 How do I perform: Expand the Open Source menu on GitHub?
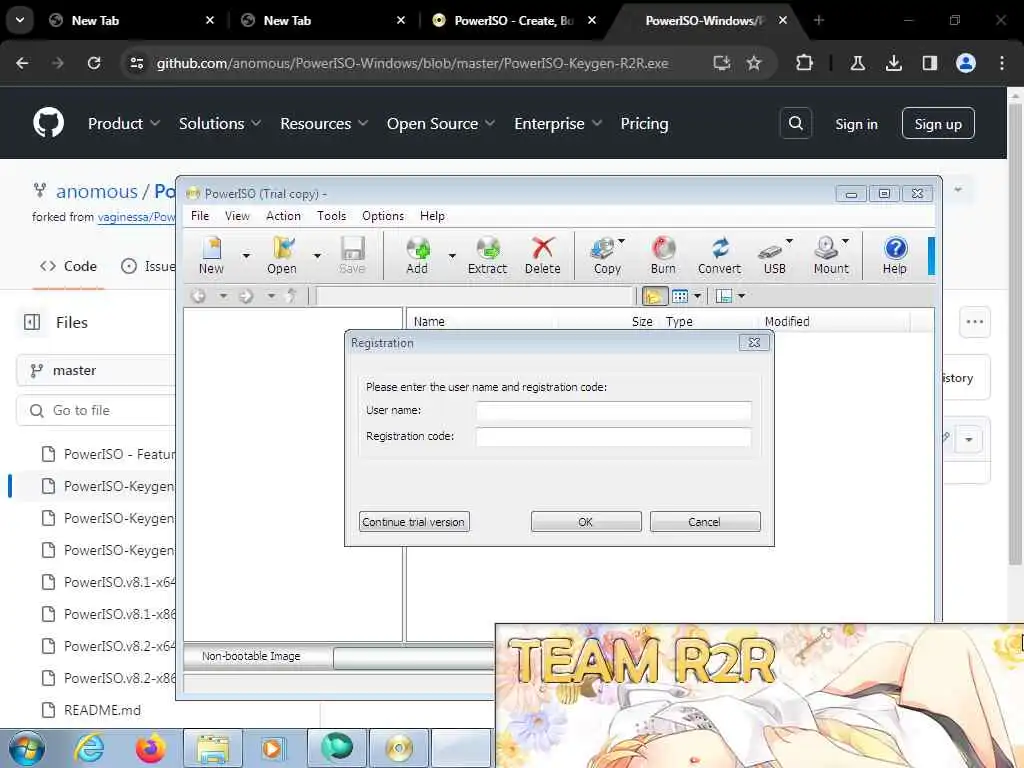click(441, 123)
